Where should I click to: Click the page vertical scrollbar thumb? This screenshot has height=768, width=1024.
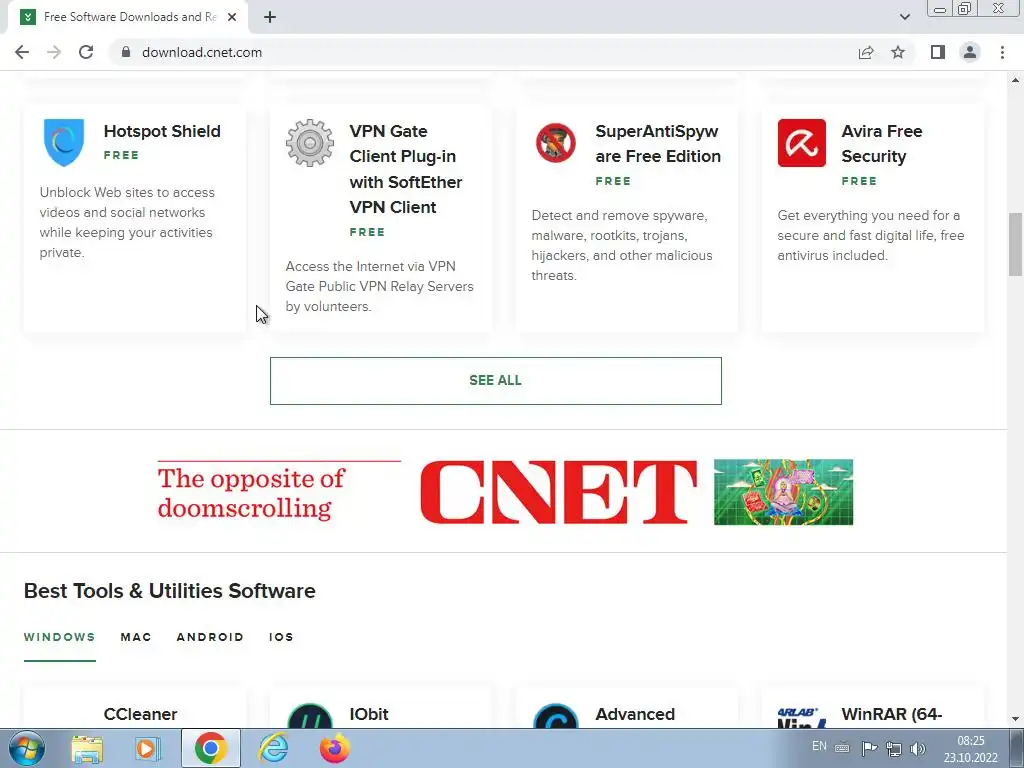(x=1015, y=244)
